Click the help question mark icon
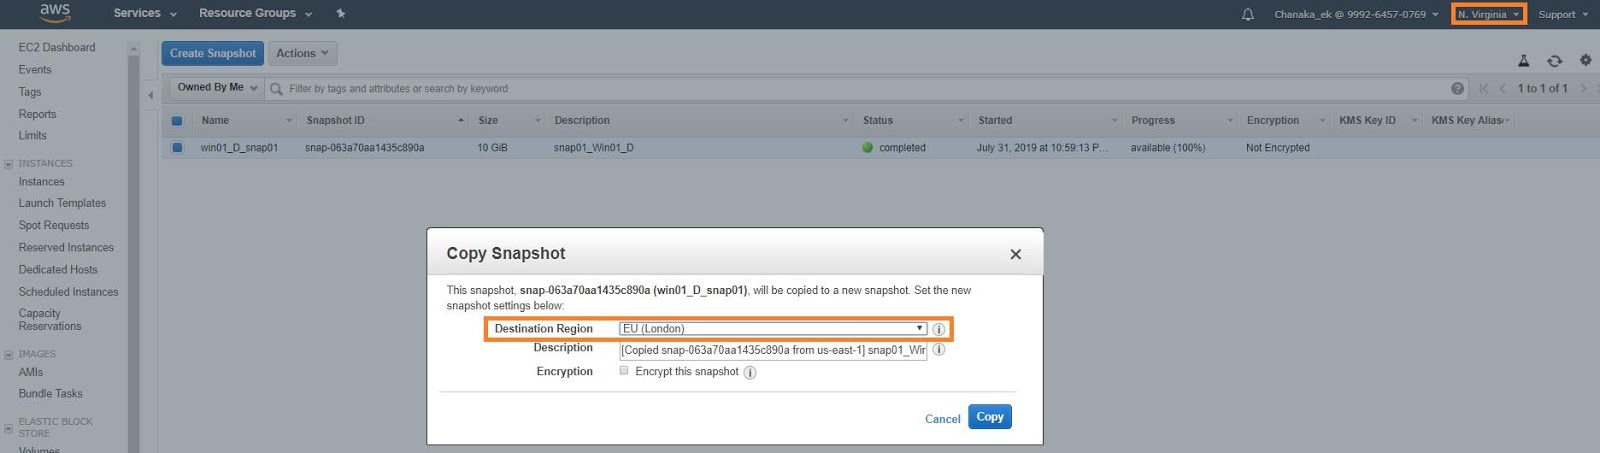Image resolution: width=1600 pixels, height=453 pixels. click(1457, 88)
